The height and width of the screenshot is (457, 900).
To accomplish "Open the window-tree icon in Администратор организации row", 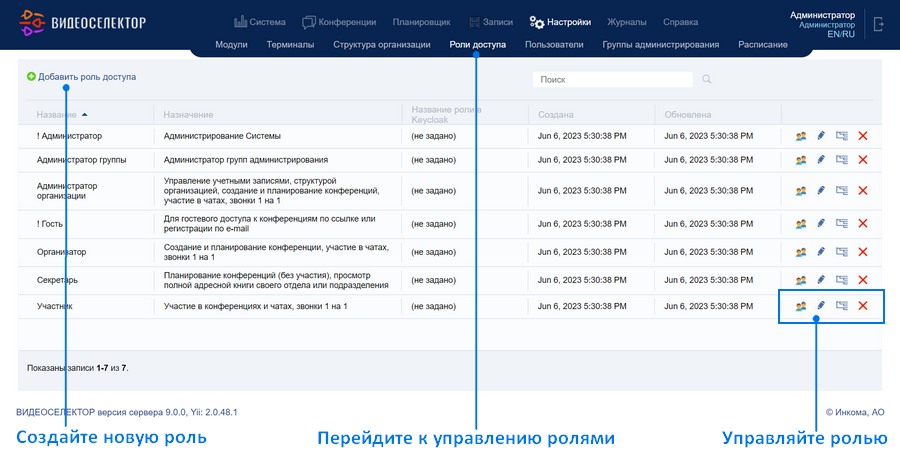I will 841,191.
